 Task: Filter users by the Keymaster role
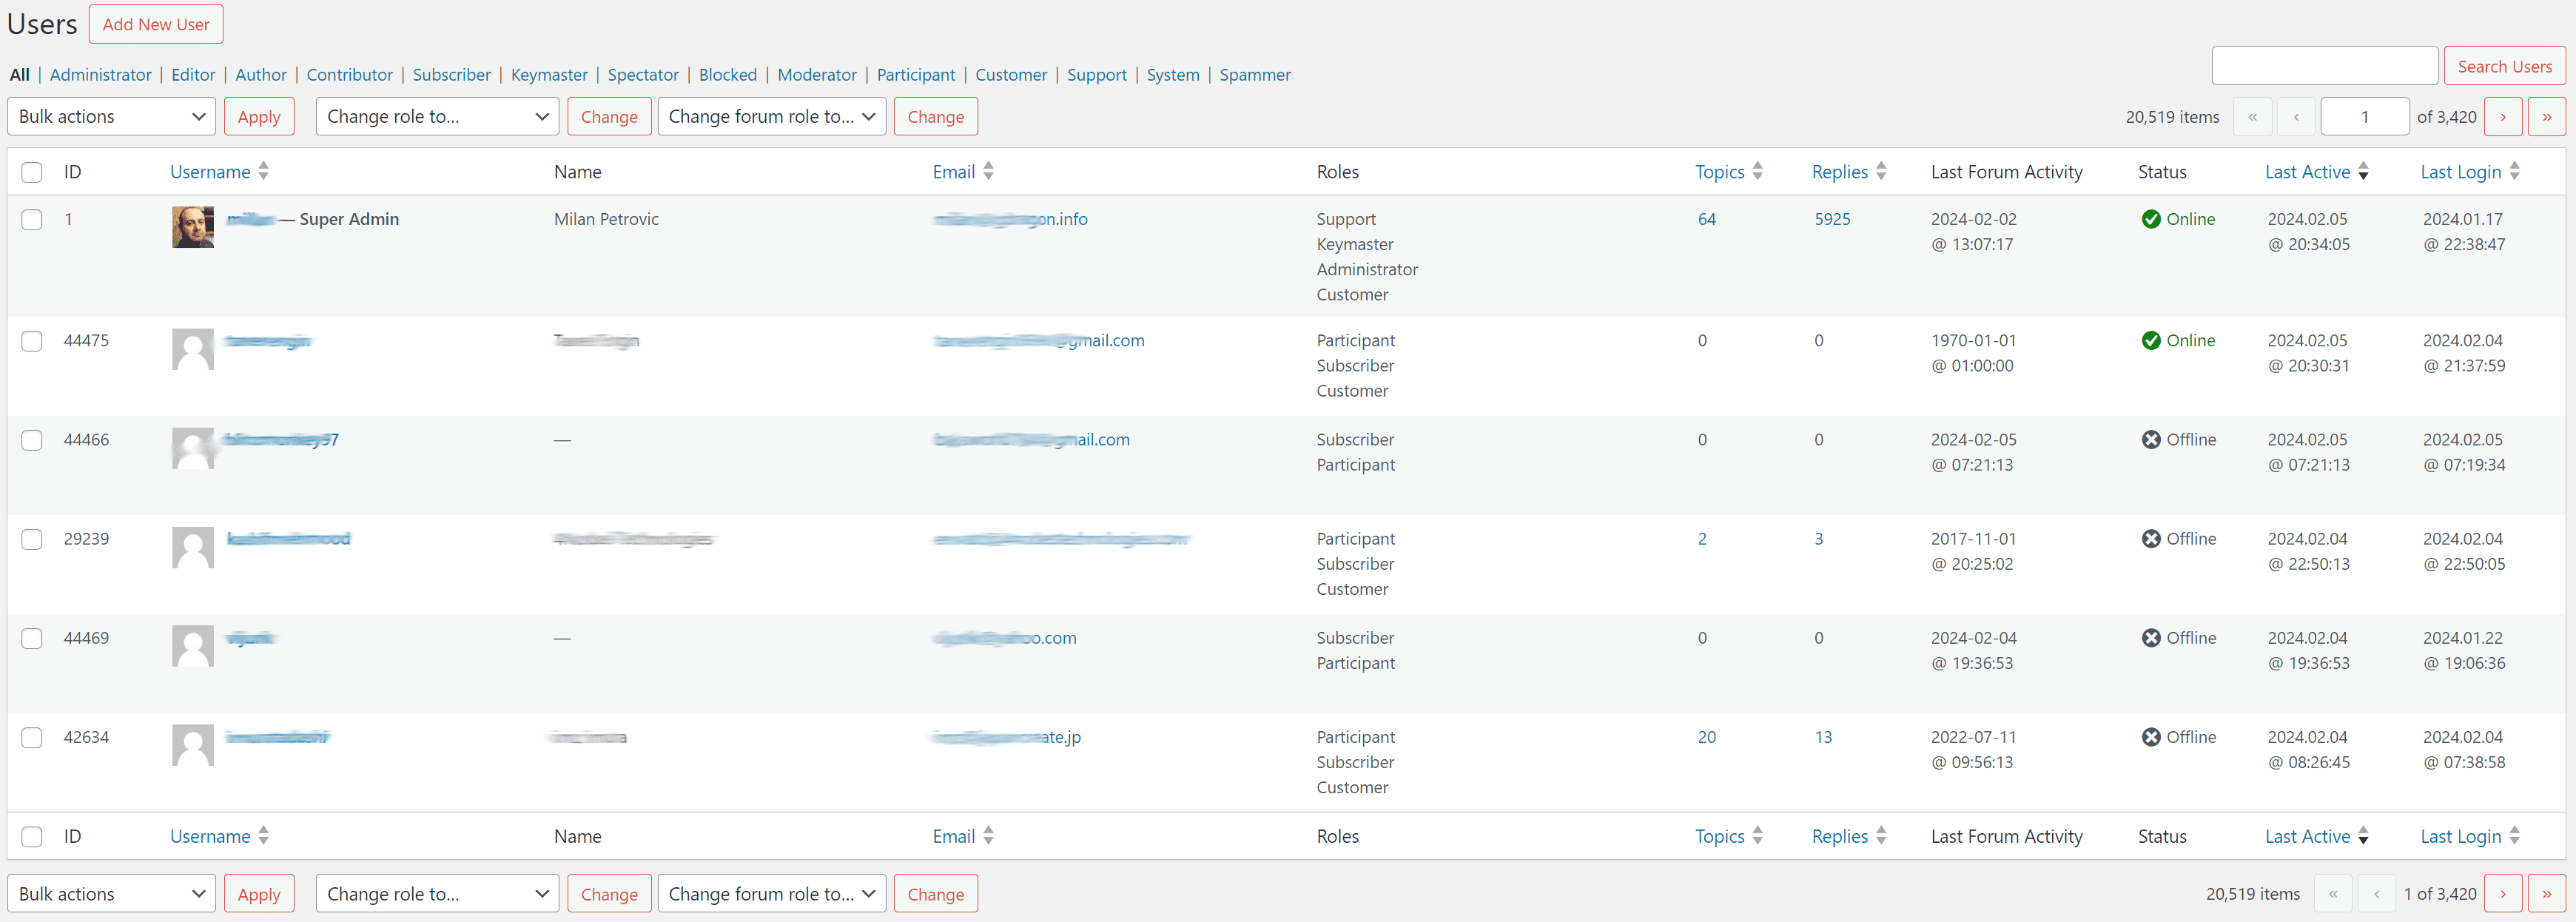(x=549, y=75)
